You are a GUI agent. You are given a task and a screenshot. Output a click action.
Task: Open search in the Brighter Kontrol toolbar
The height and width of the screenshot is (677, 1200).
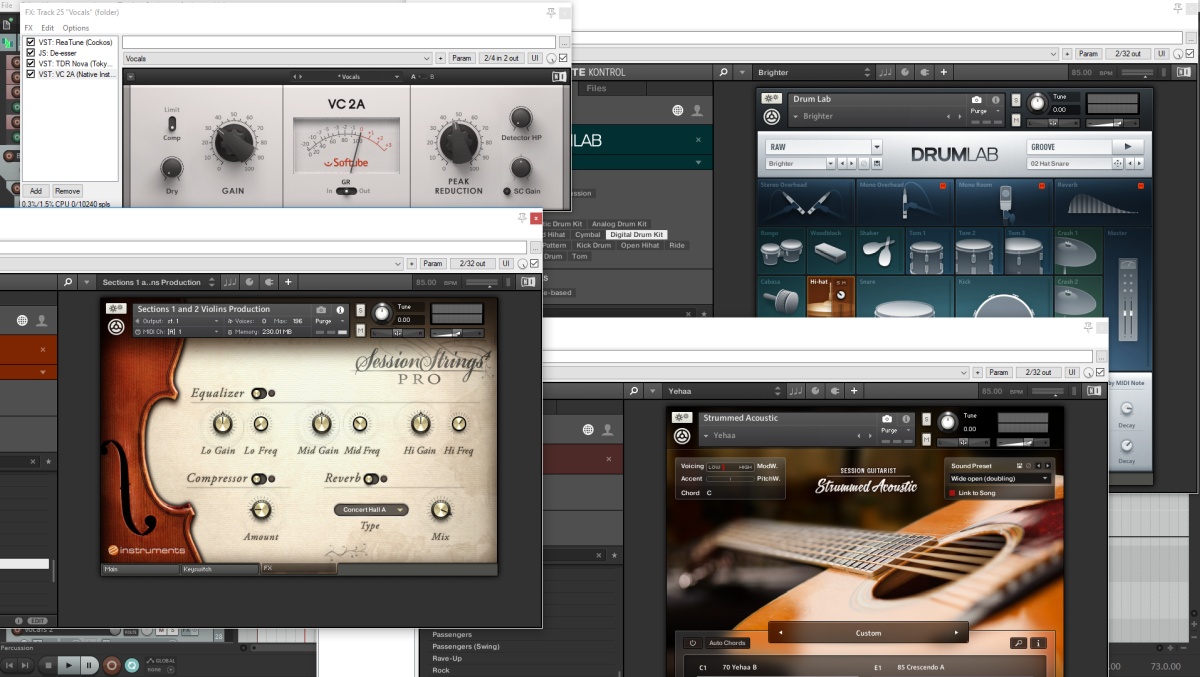tap(722, 72)
